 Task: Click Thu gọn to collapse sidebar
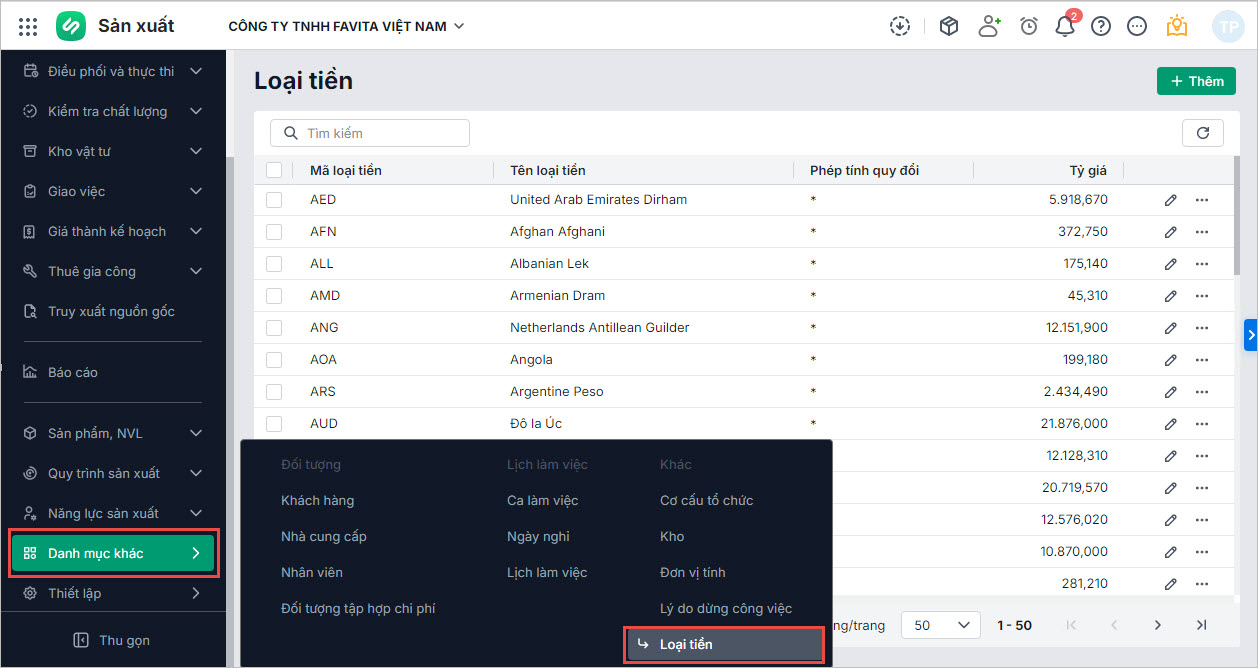113,640
